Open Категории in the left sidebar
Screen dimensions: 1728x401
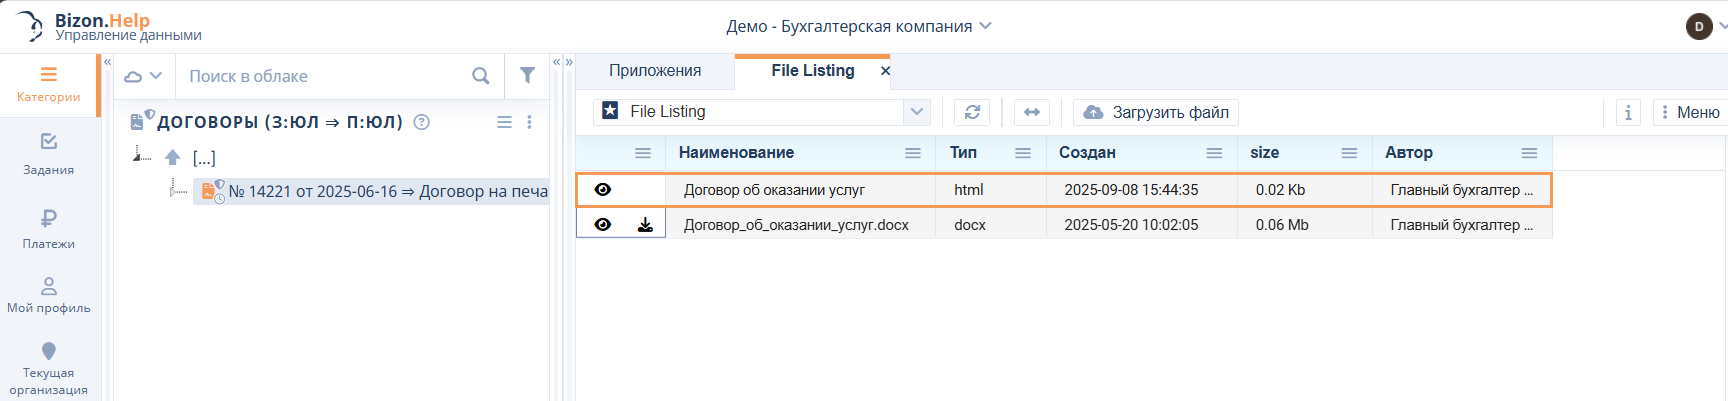click(x=48, y=85)
